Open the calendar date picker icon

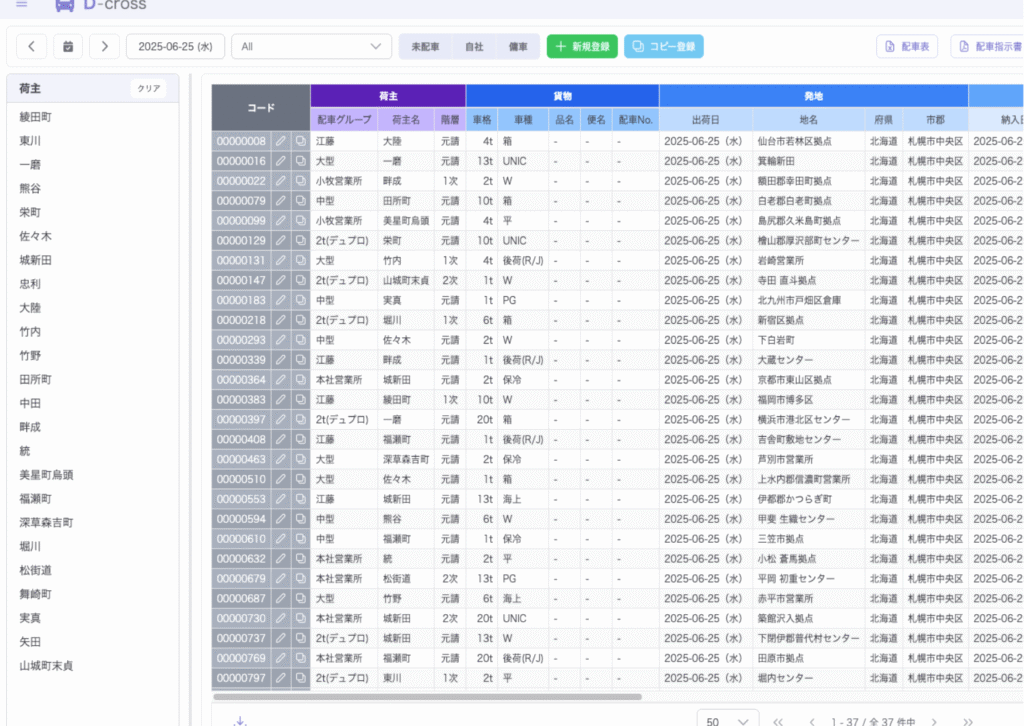point(68,46)
